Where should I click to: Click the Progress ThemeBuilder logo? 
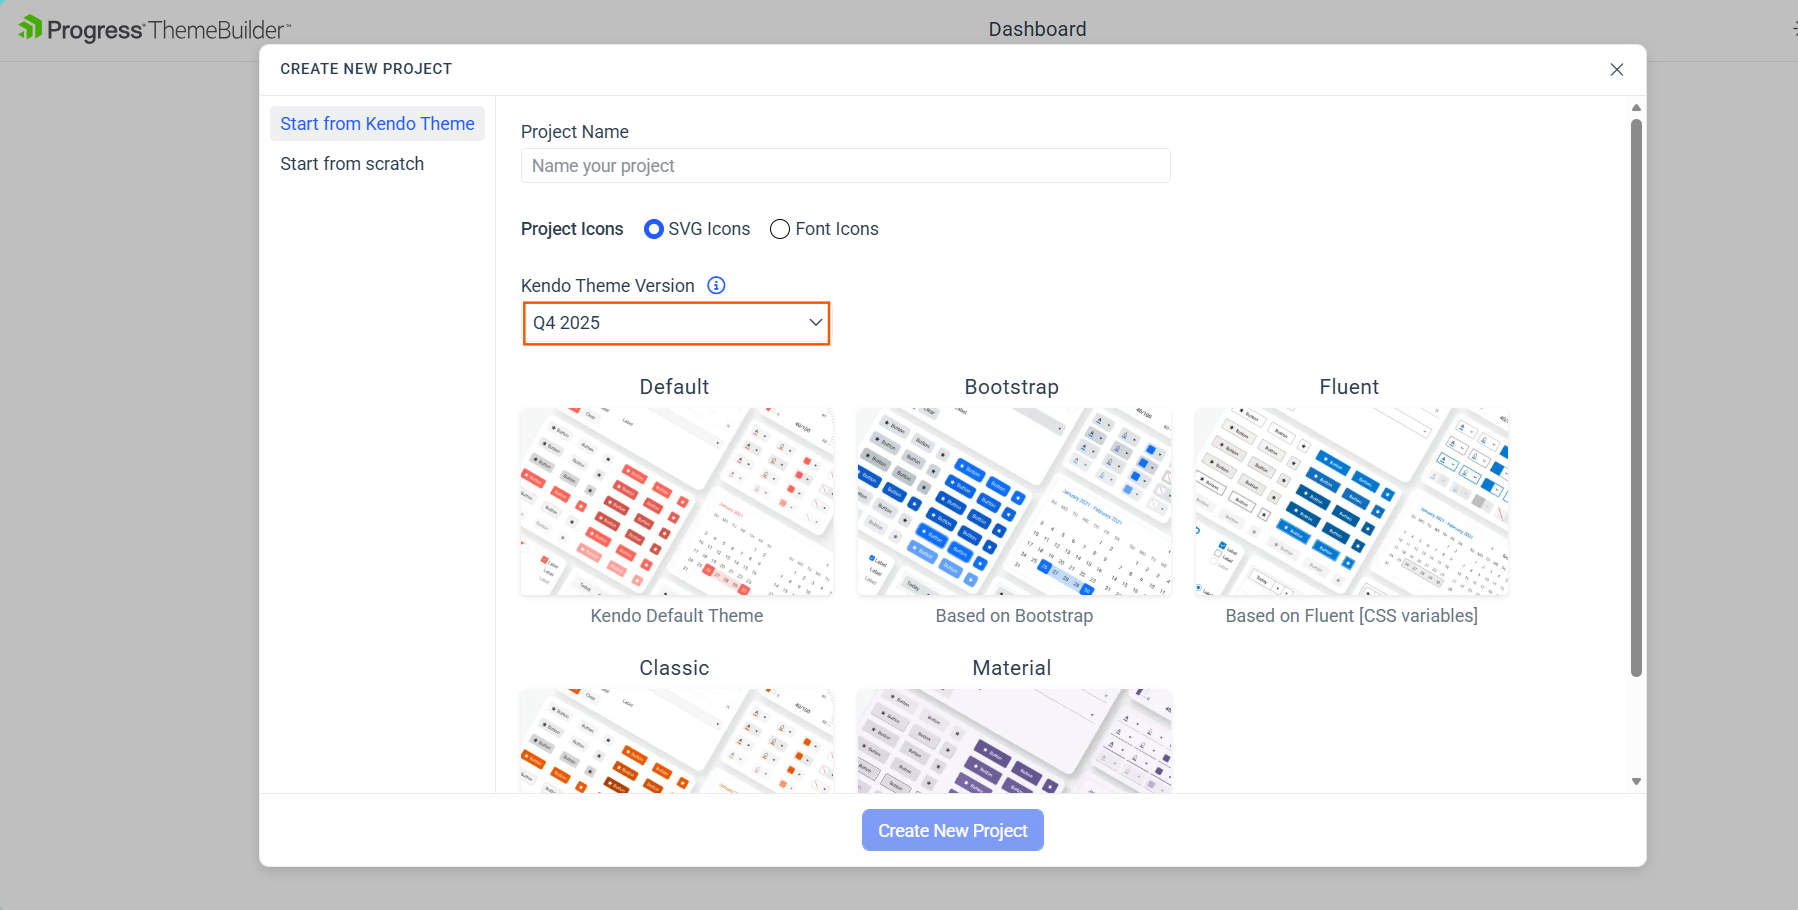pos(155,29)
